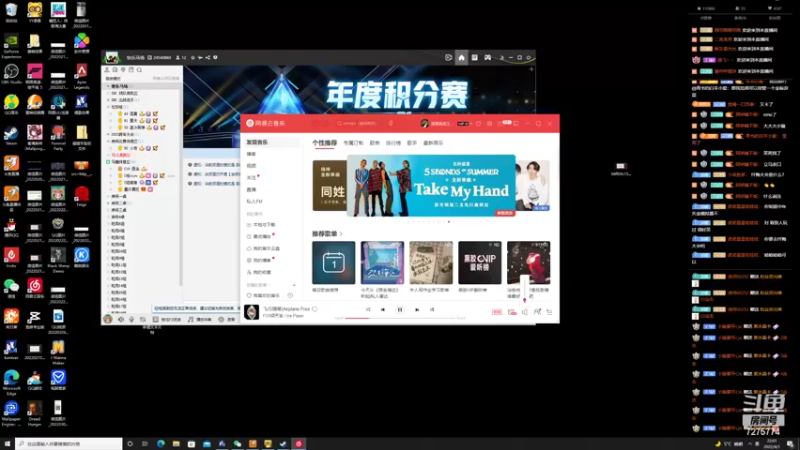Viewport: 800px width, 450px height.
Task: Open Wallpaper Engine desktop shortcut
Action: [x=11, y=413]
